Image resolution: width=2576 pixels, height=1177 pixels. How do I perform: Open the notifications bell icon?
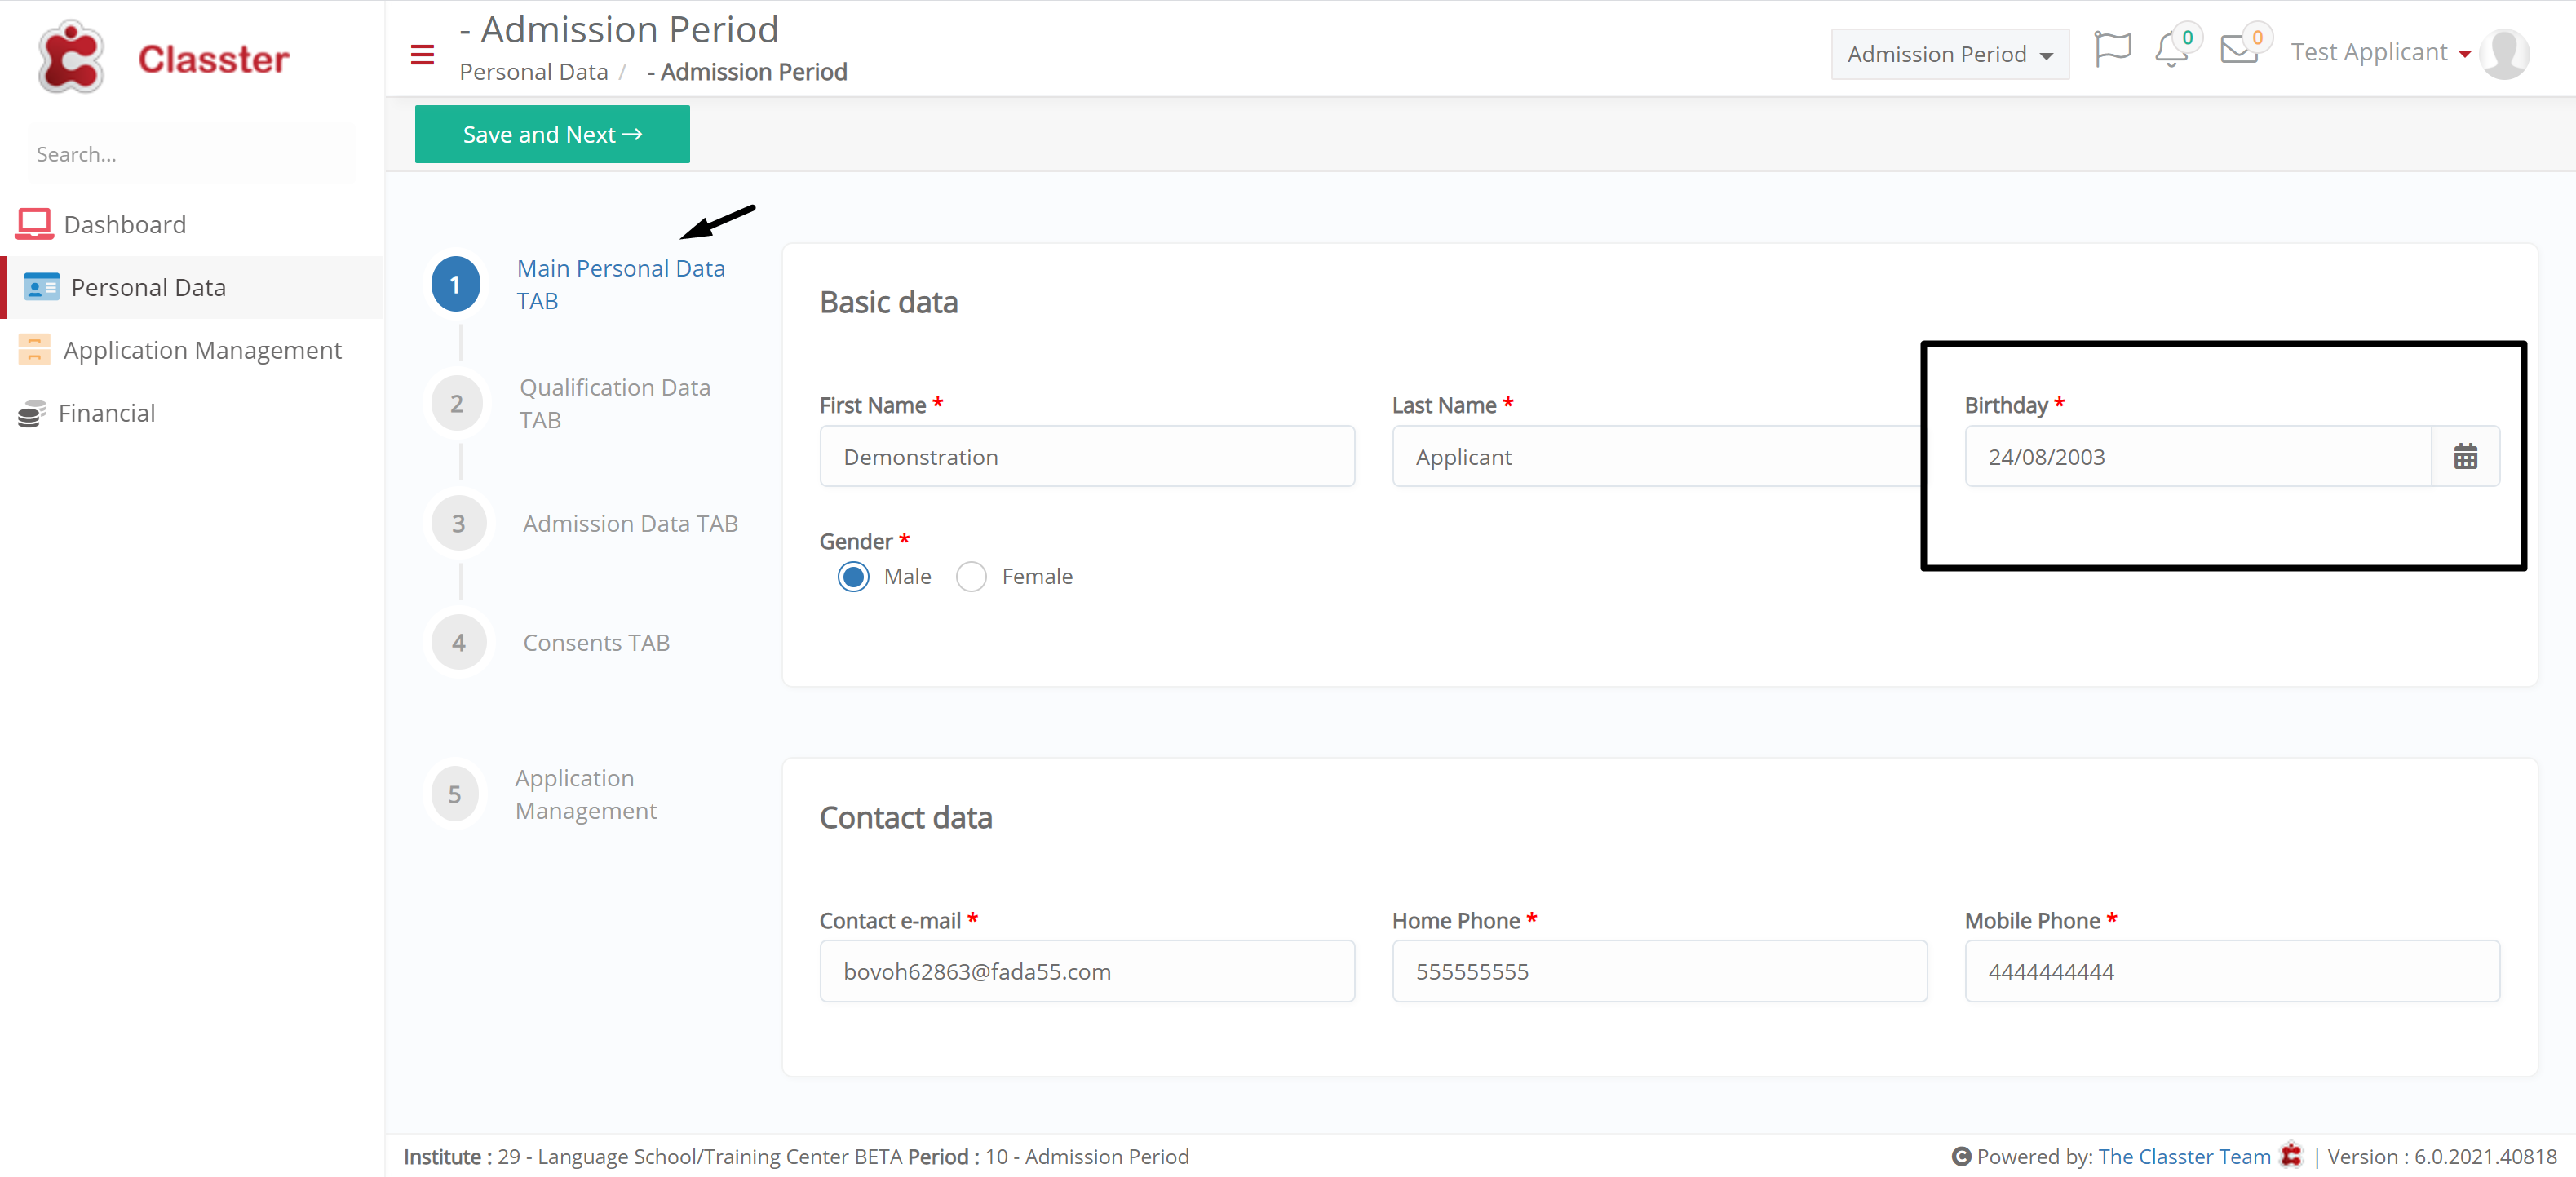coord(2171,50)
